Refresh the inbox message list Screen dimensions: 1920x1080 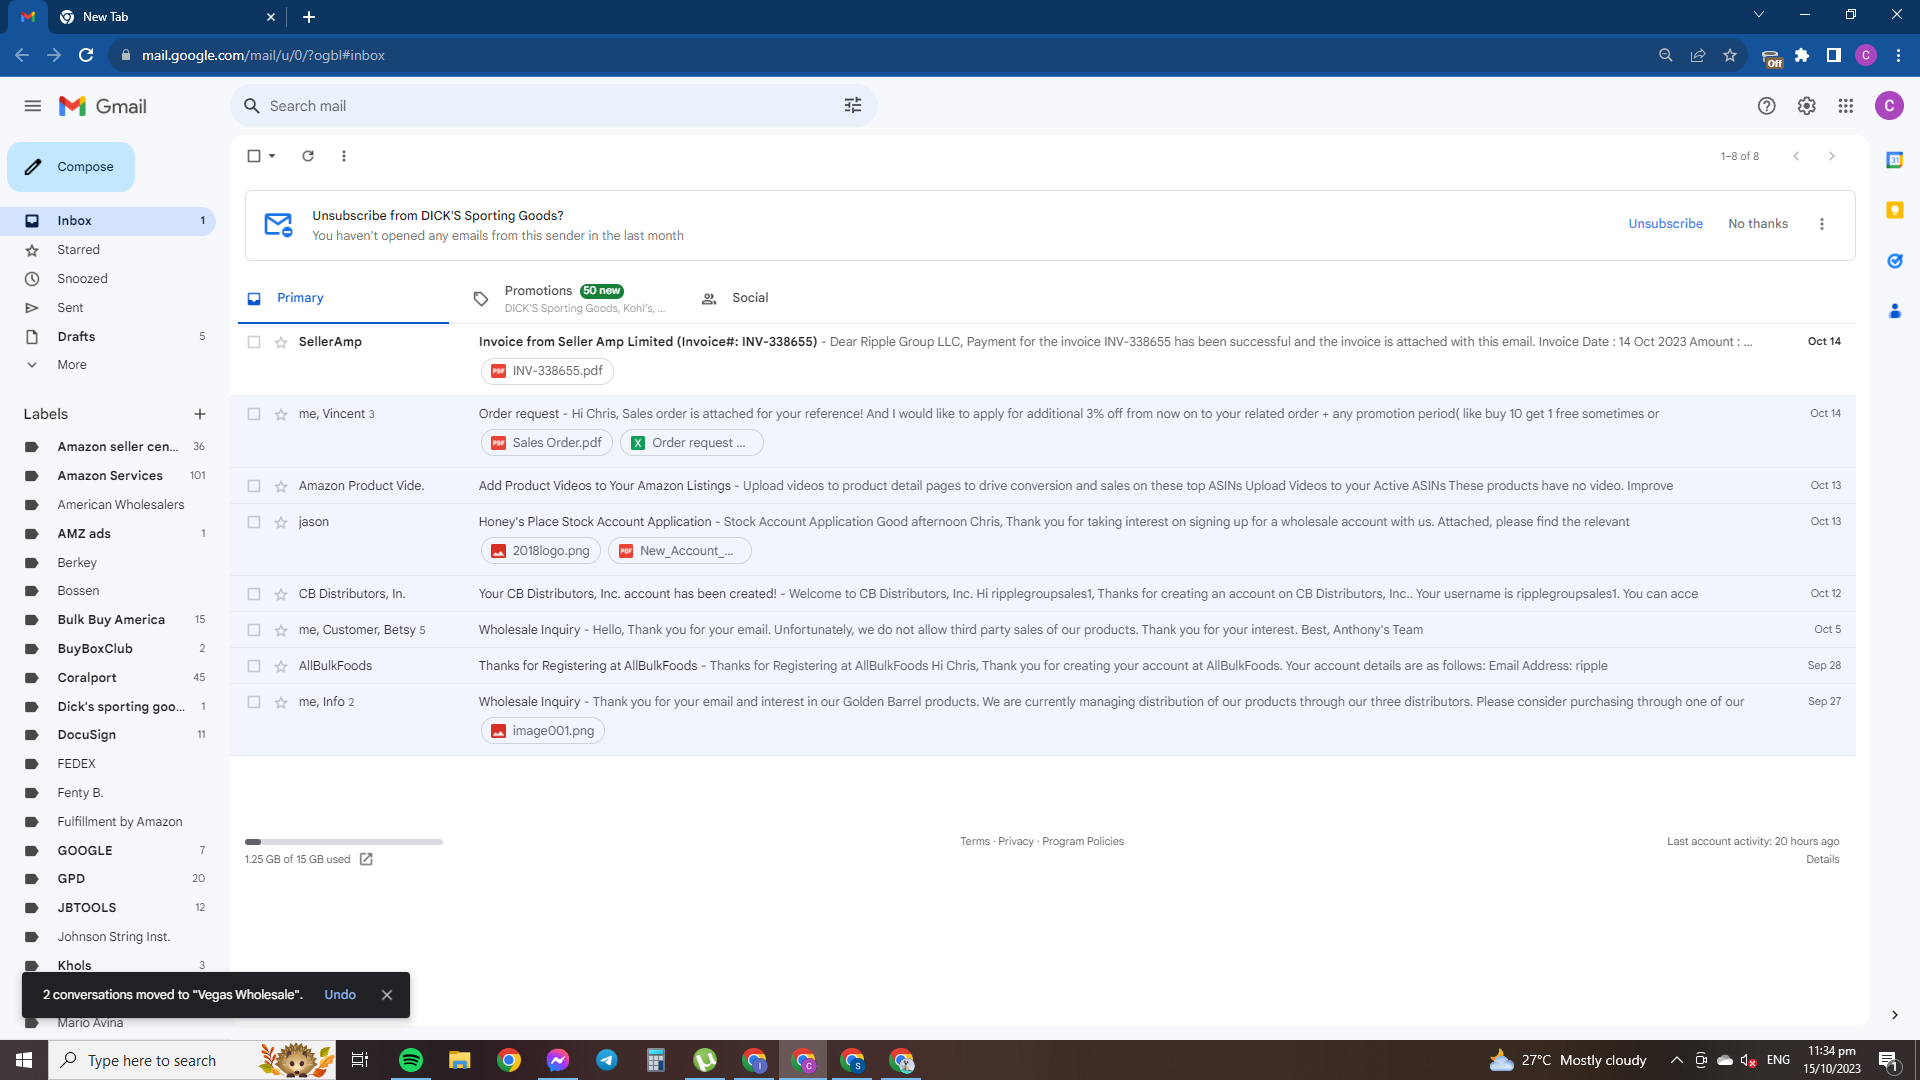pyautogui.click(x=308, y=156)
